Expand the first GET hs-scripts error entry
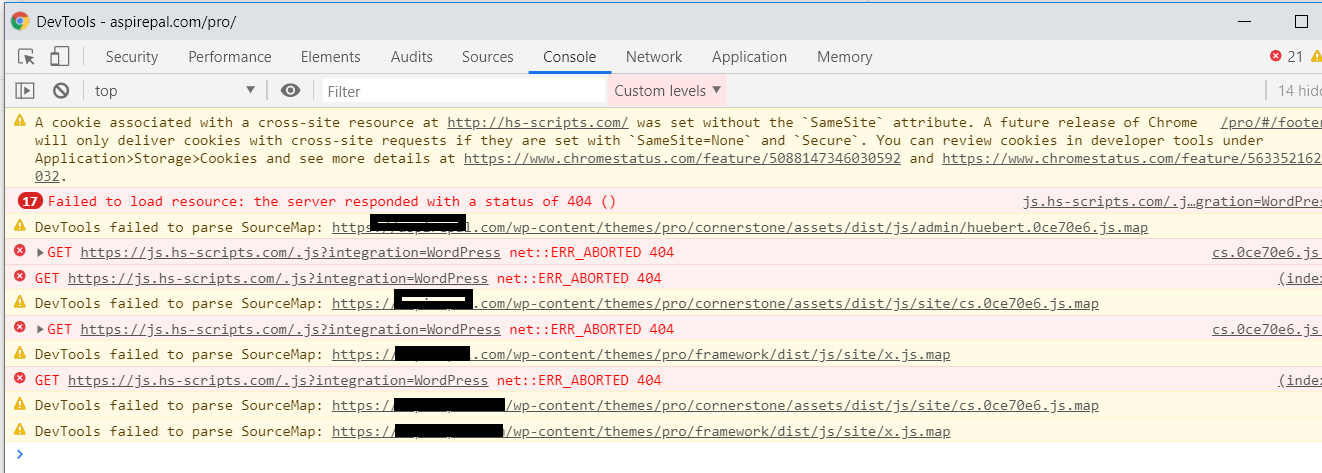The height and width of the screenshot is (473, 1322). tap(41, 253)
